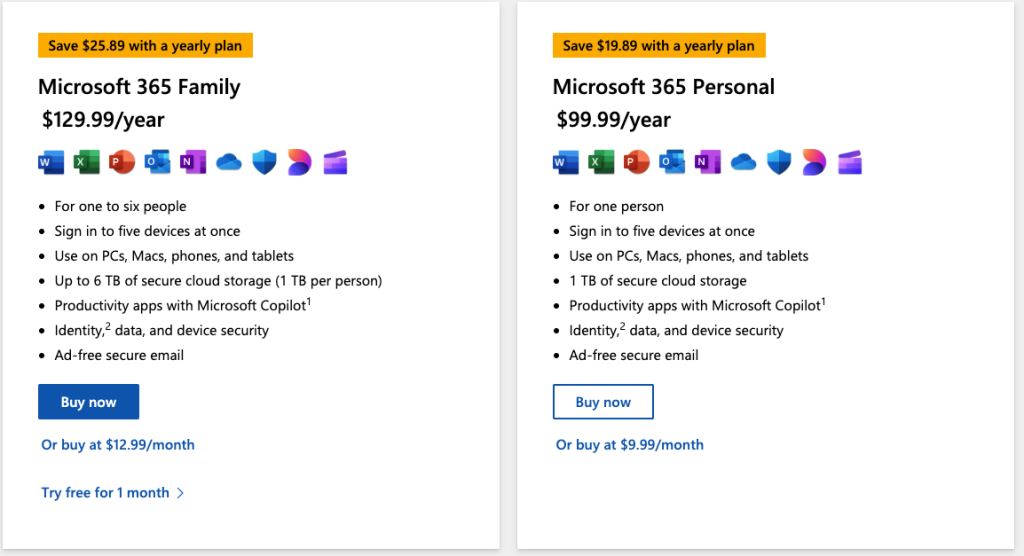Viewport: 1024px width, 556px height.
Task: Click the Word icon under Microsoft 365 Family
Action: tap(51, 162)
